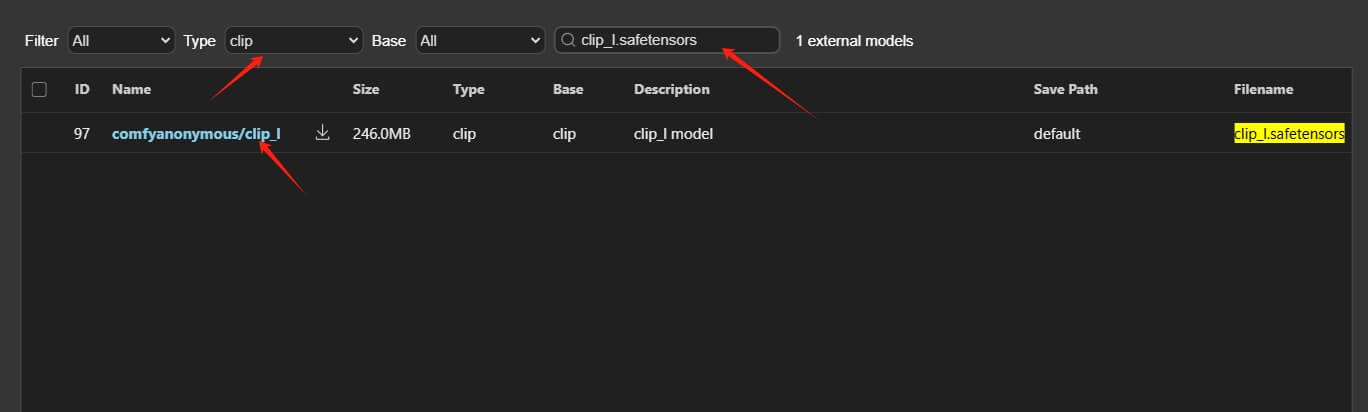Click the Save Path column header
The width and height of the screenshot is (1368, 412).
coord(1065,90)
